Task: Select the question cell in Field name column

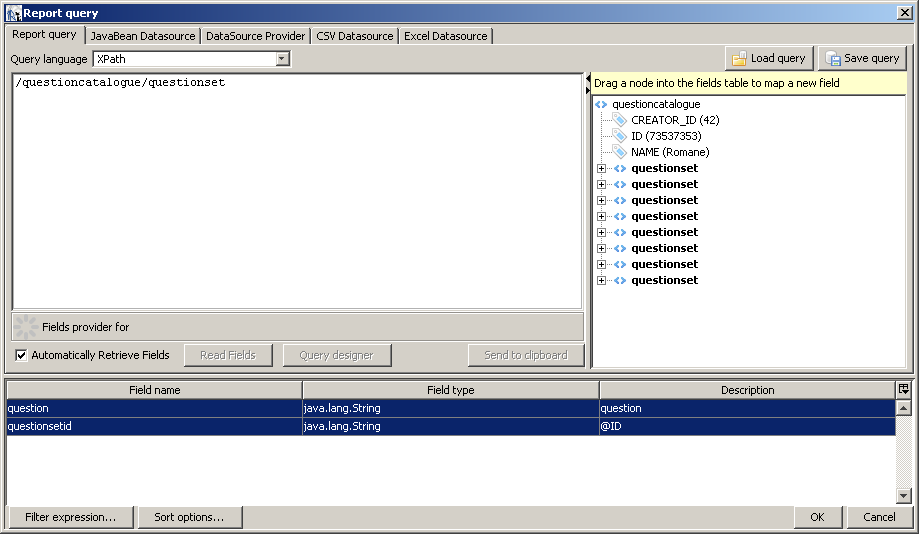Action: pos(155,408)
